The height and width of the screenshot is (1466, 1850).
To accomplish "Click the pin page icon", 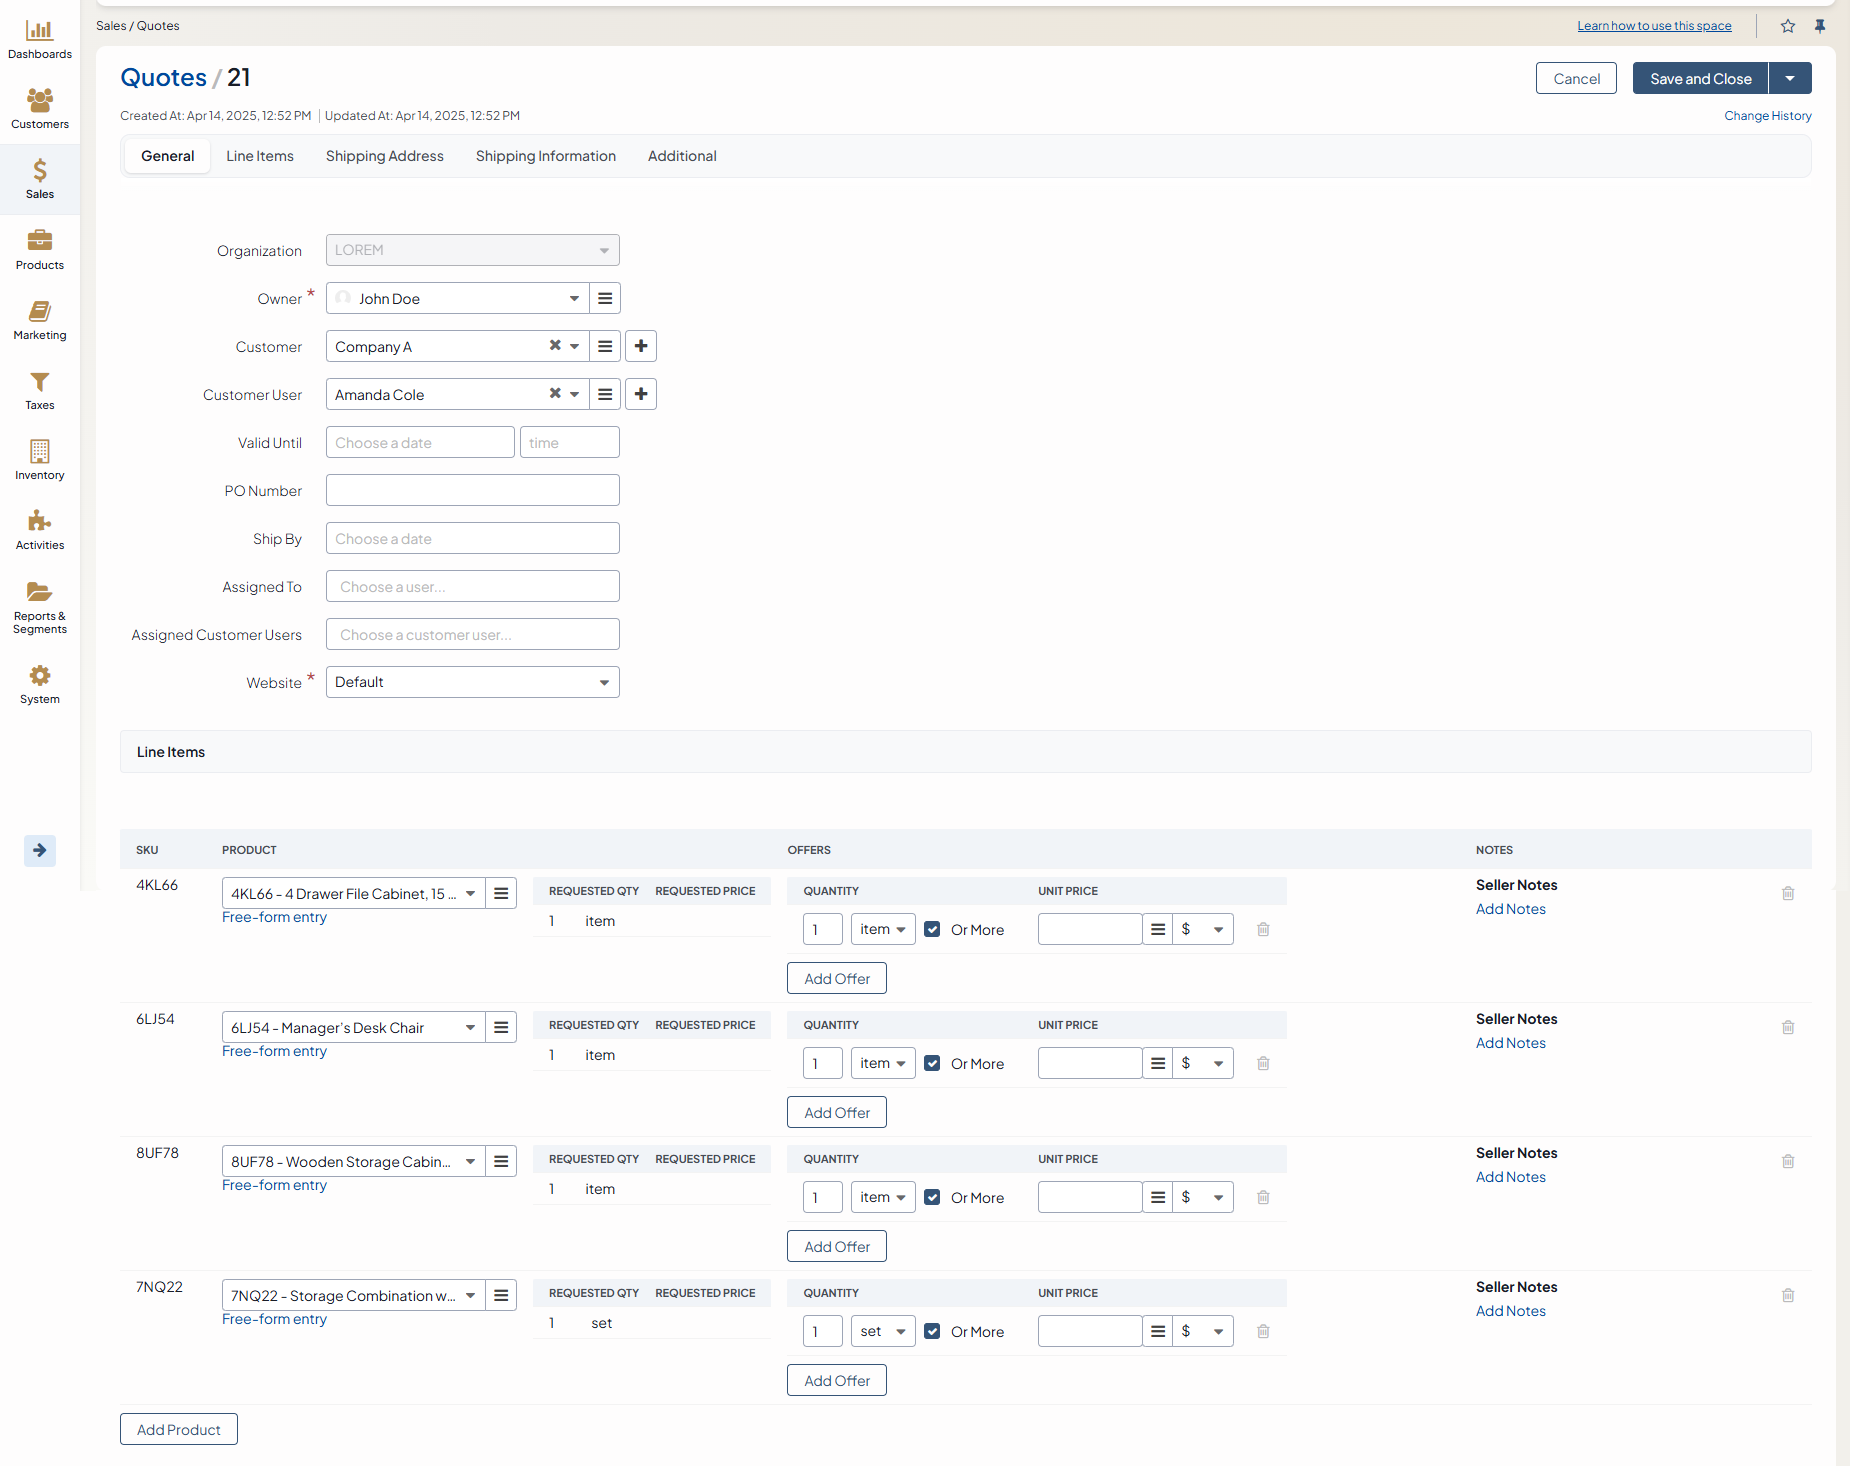I will pyautogui.click(x=1820, y=26).
